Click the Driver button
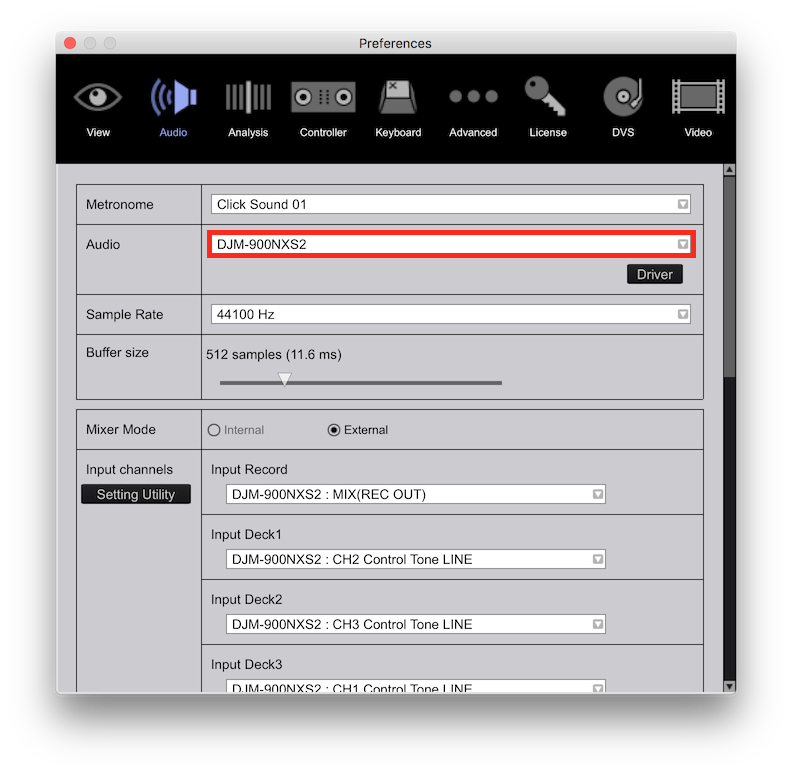This screenshot has width=792, height=774. click(655, 274)
